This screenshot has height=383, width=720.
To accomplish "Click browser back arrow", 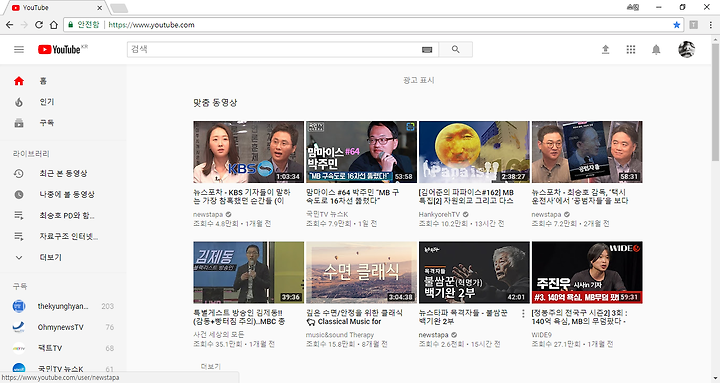I will click(x=9, y=25).
